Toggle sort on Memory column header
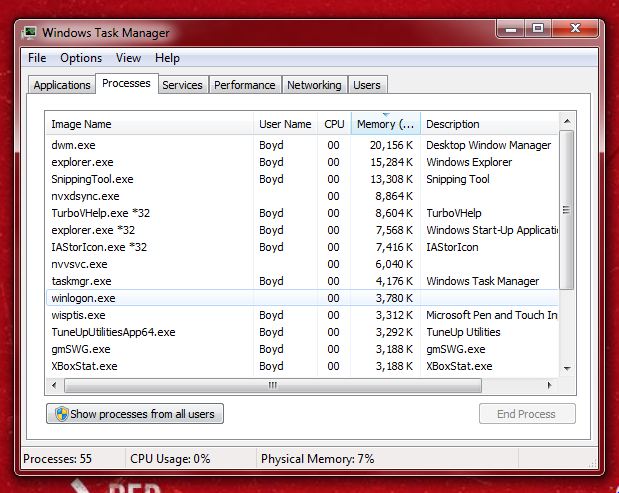The height and width of the screenshot is (493, 619). [x=385, y=124]
